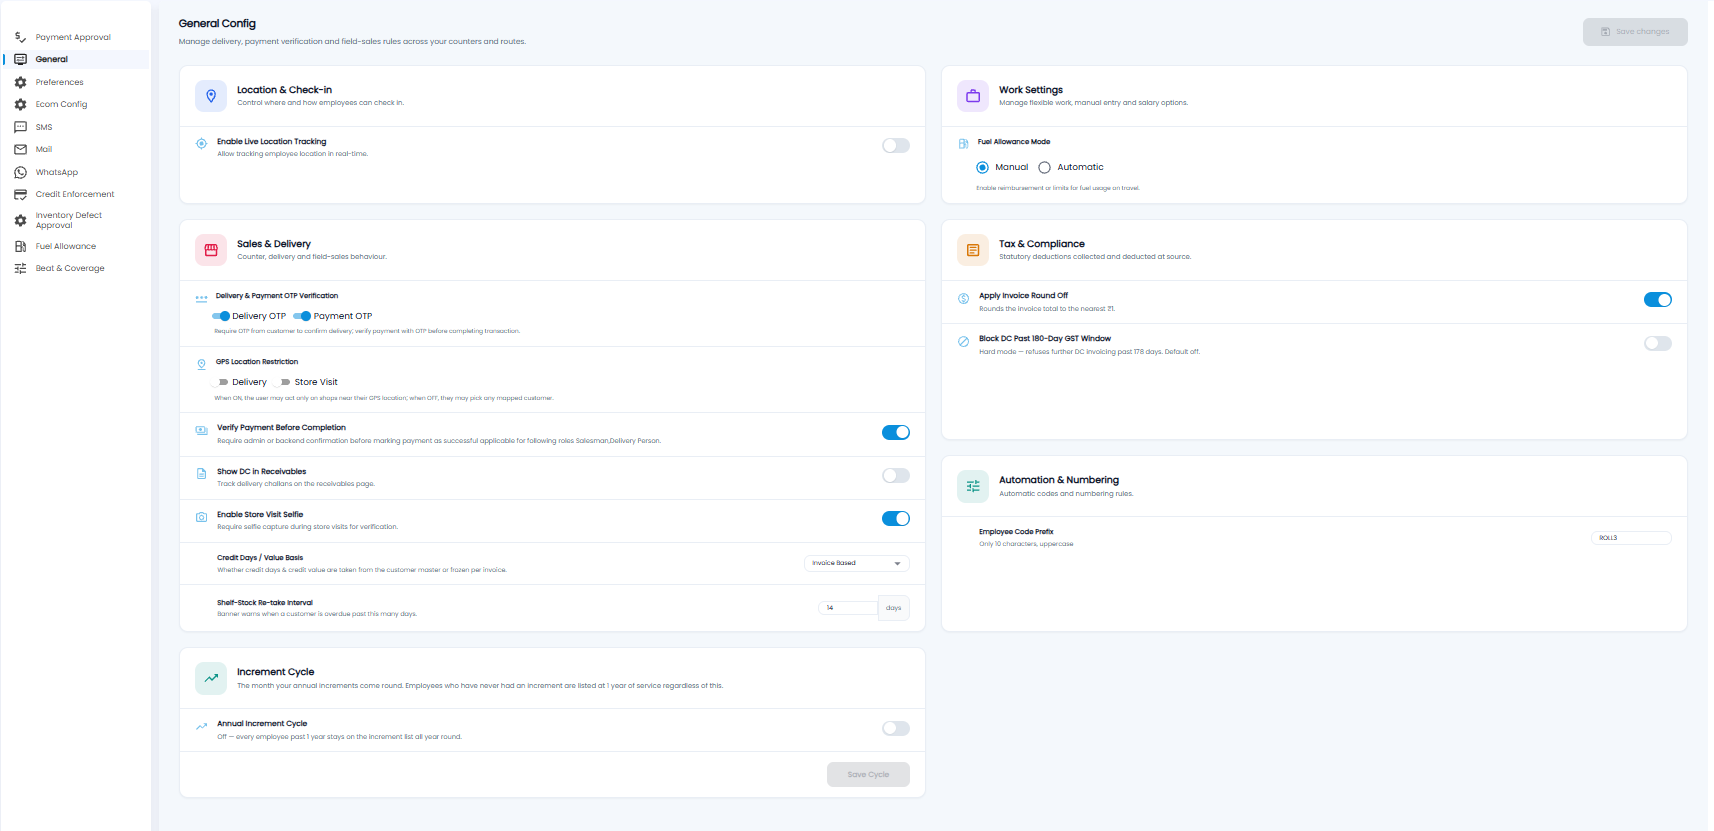Open Credit Days Invoice Based dropdown
Image resolution: width=1714 pixels, height=831 pixels.
click(857, 563)
